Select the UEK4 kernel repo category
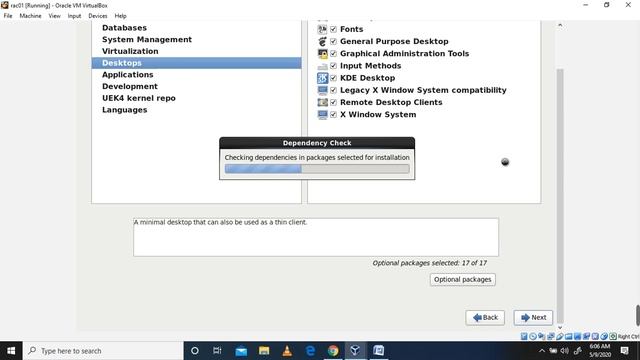Screen dimensions: 640x360 pos(139,98)
